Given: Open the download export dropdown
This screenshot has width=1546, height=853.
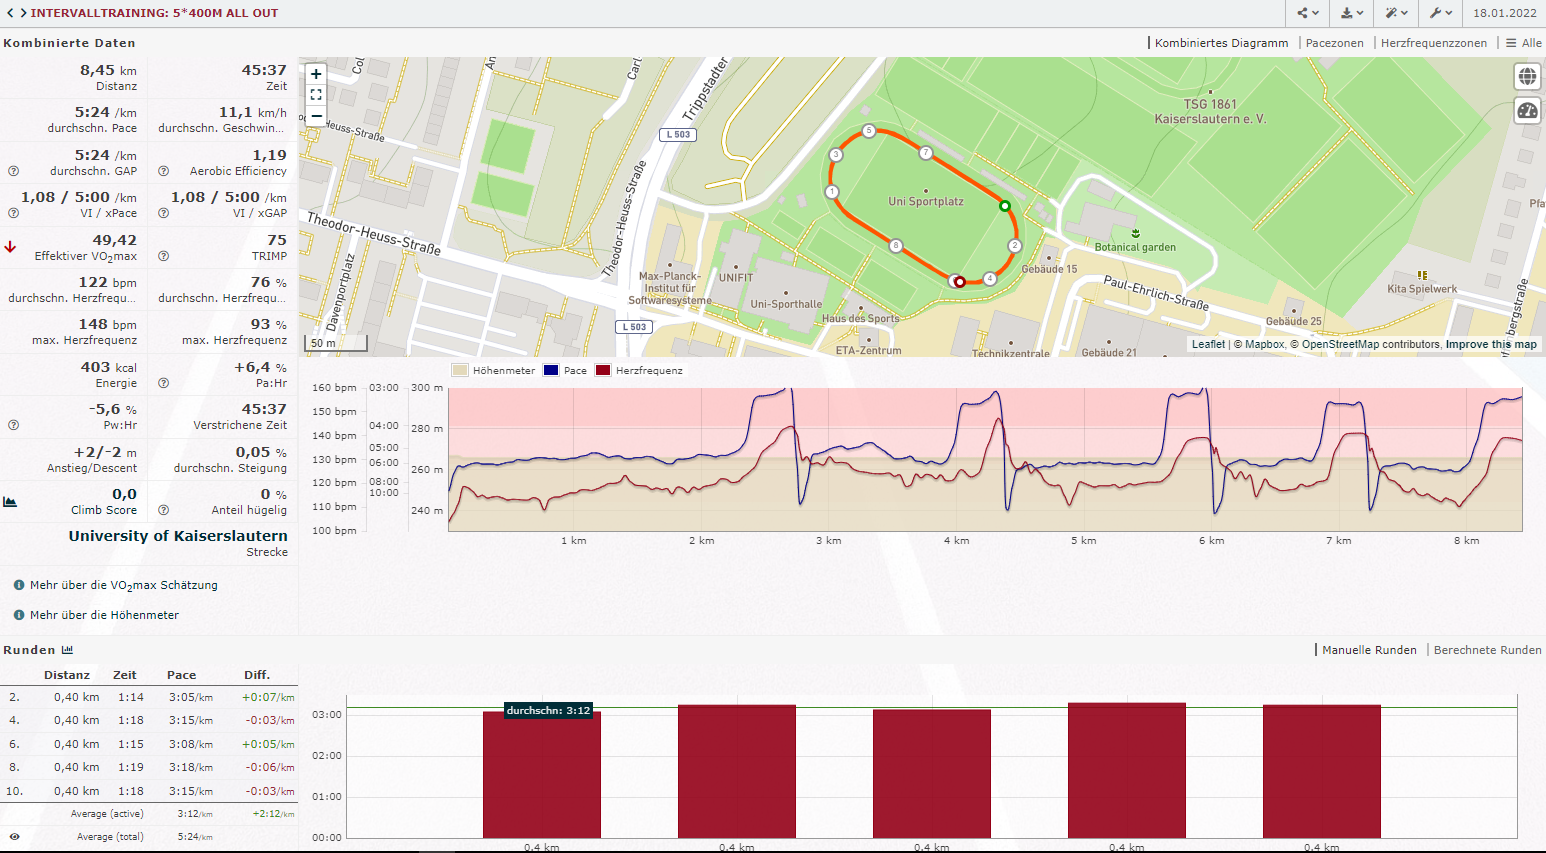Looking at the screenshot, I should [x=1352, y=13].
